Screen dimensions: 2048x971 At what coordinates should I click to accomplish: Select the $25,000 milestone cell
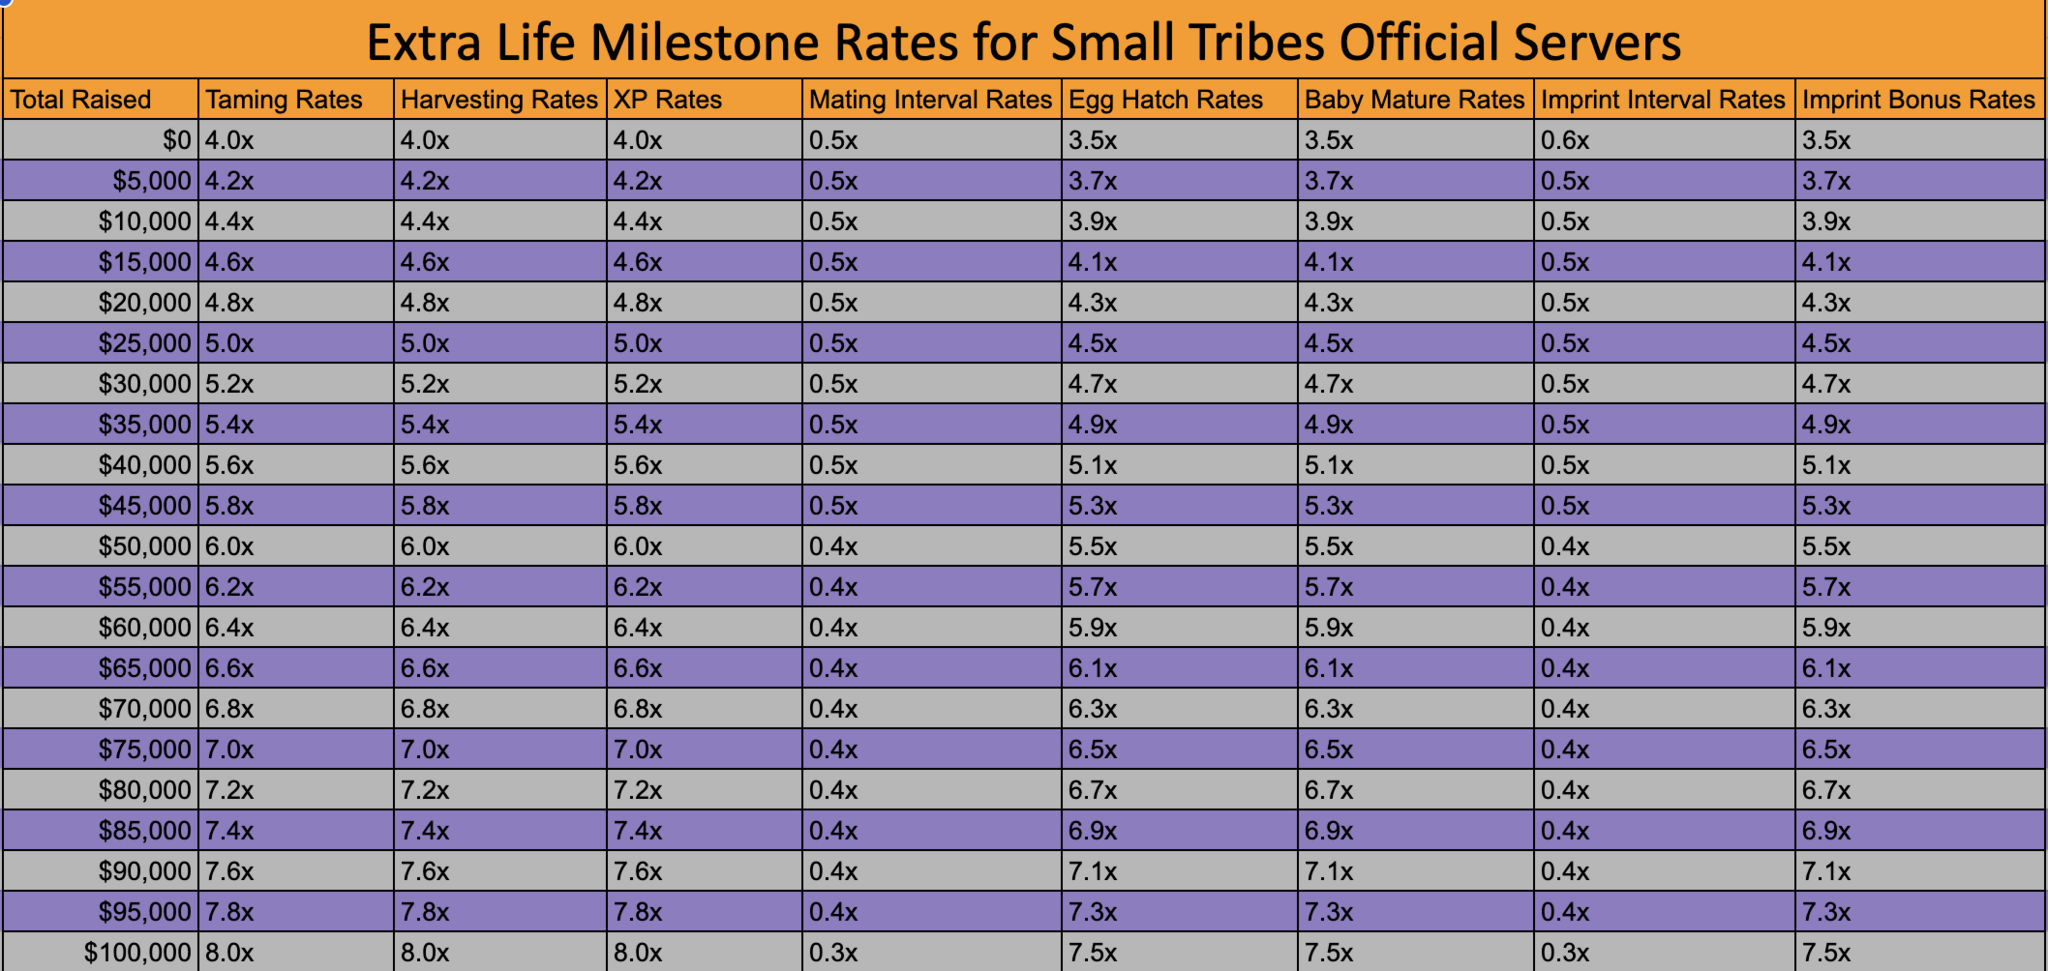(x=144, y=344)
